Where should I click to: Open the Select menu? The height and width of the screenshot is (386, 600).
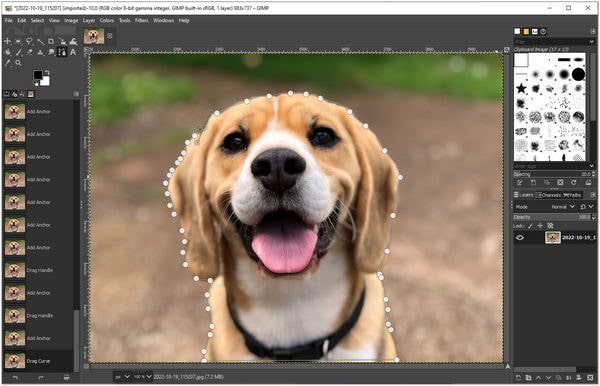coord(38,20)
